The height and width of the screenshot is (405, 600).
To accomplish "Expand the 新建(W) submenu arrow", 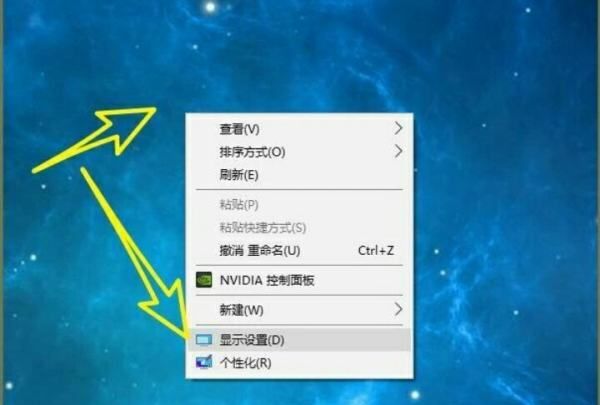I will pyautogui.click(x=398, y=309).
